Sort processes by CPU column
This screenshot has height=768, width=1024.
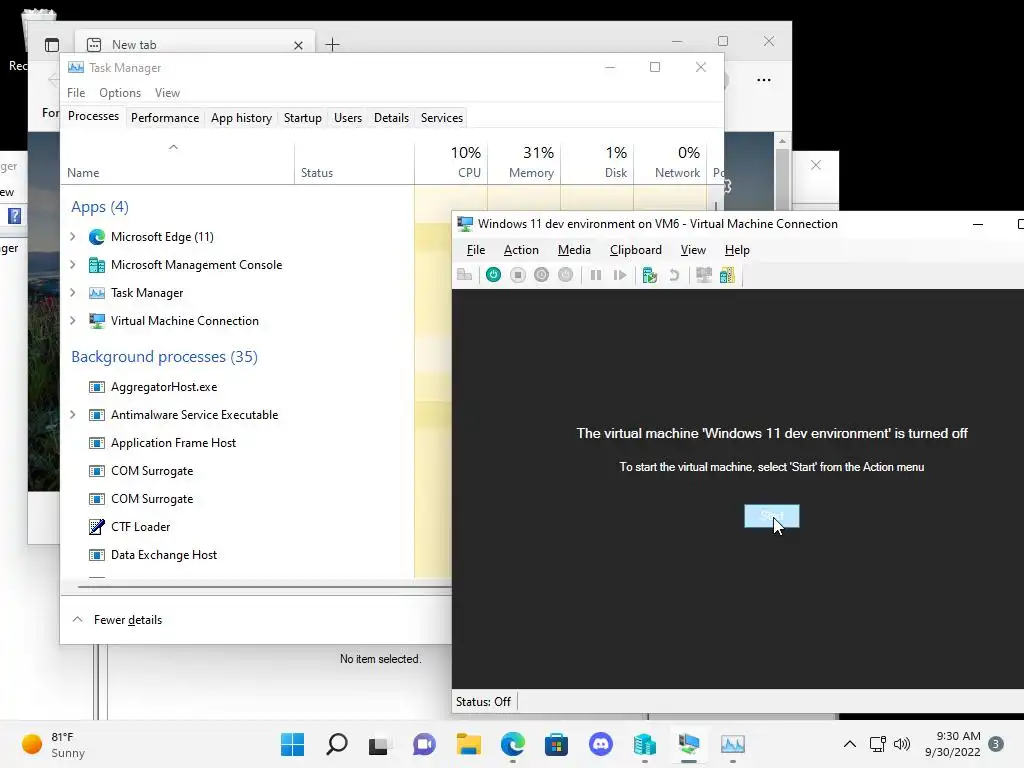pos(451,162)
